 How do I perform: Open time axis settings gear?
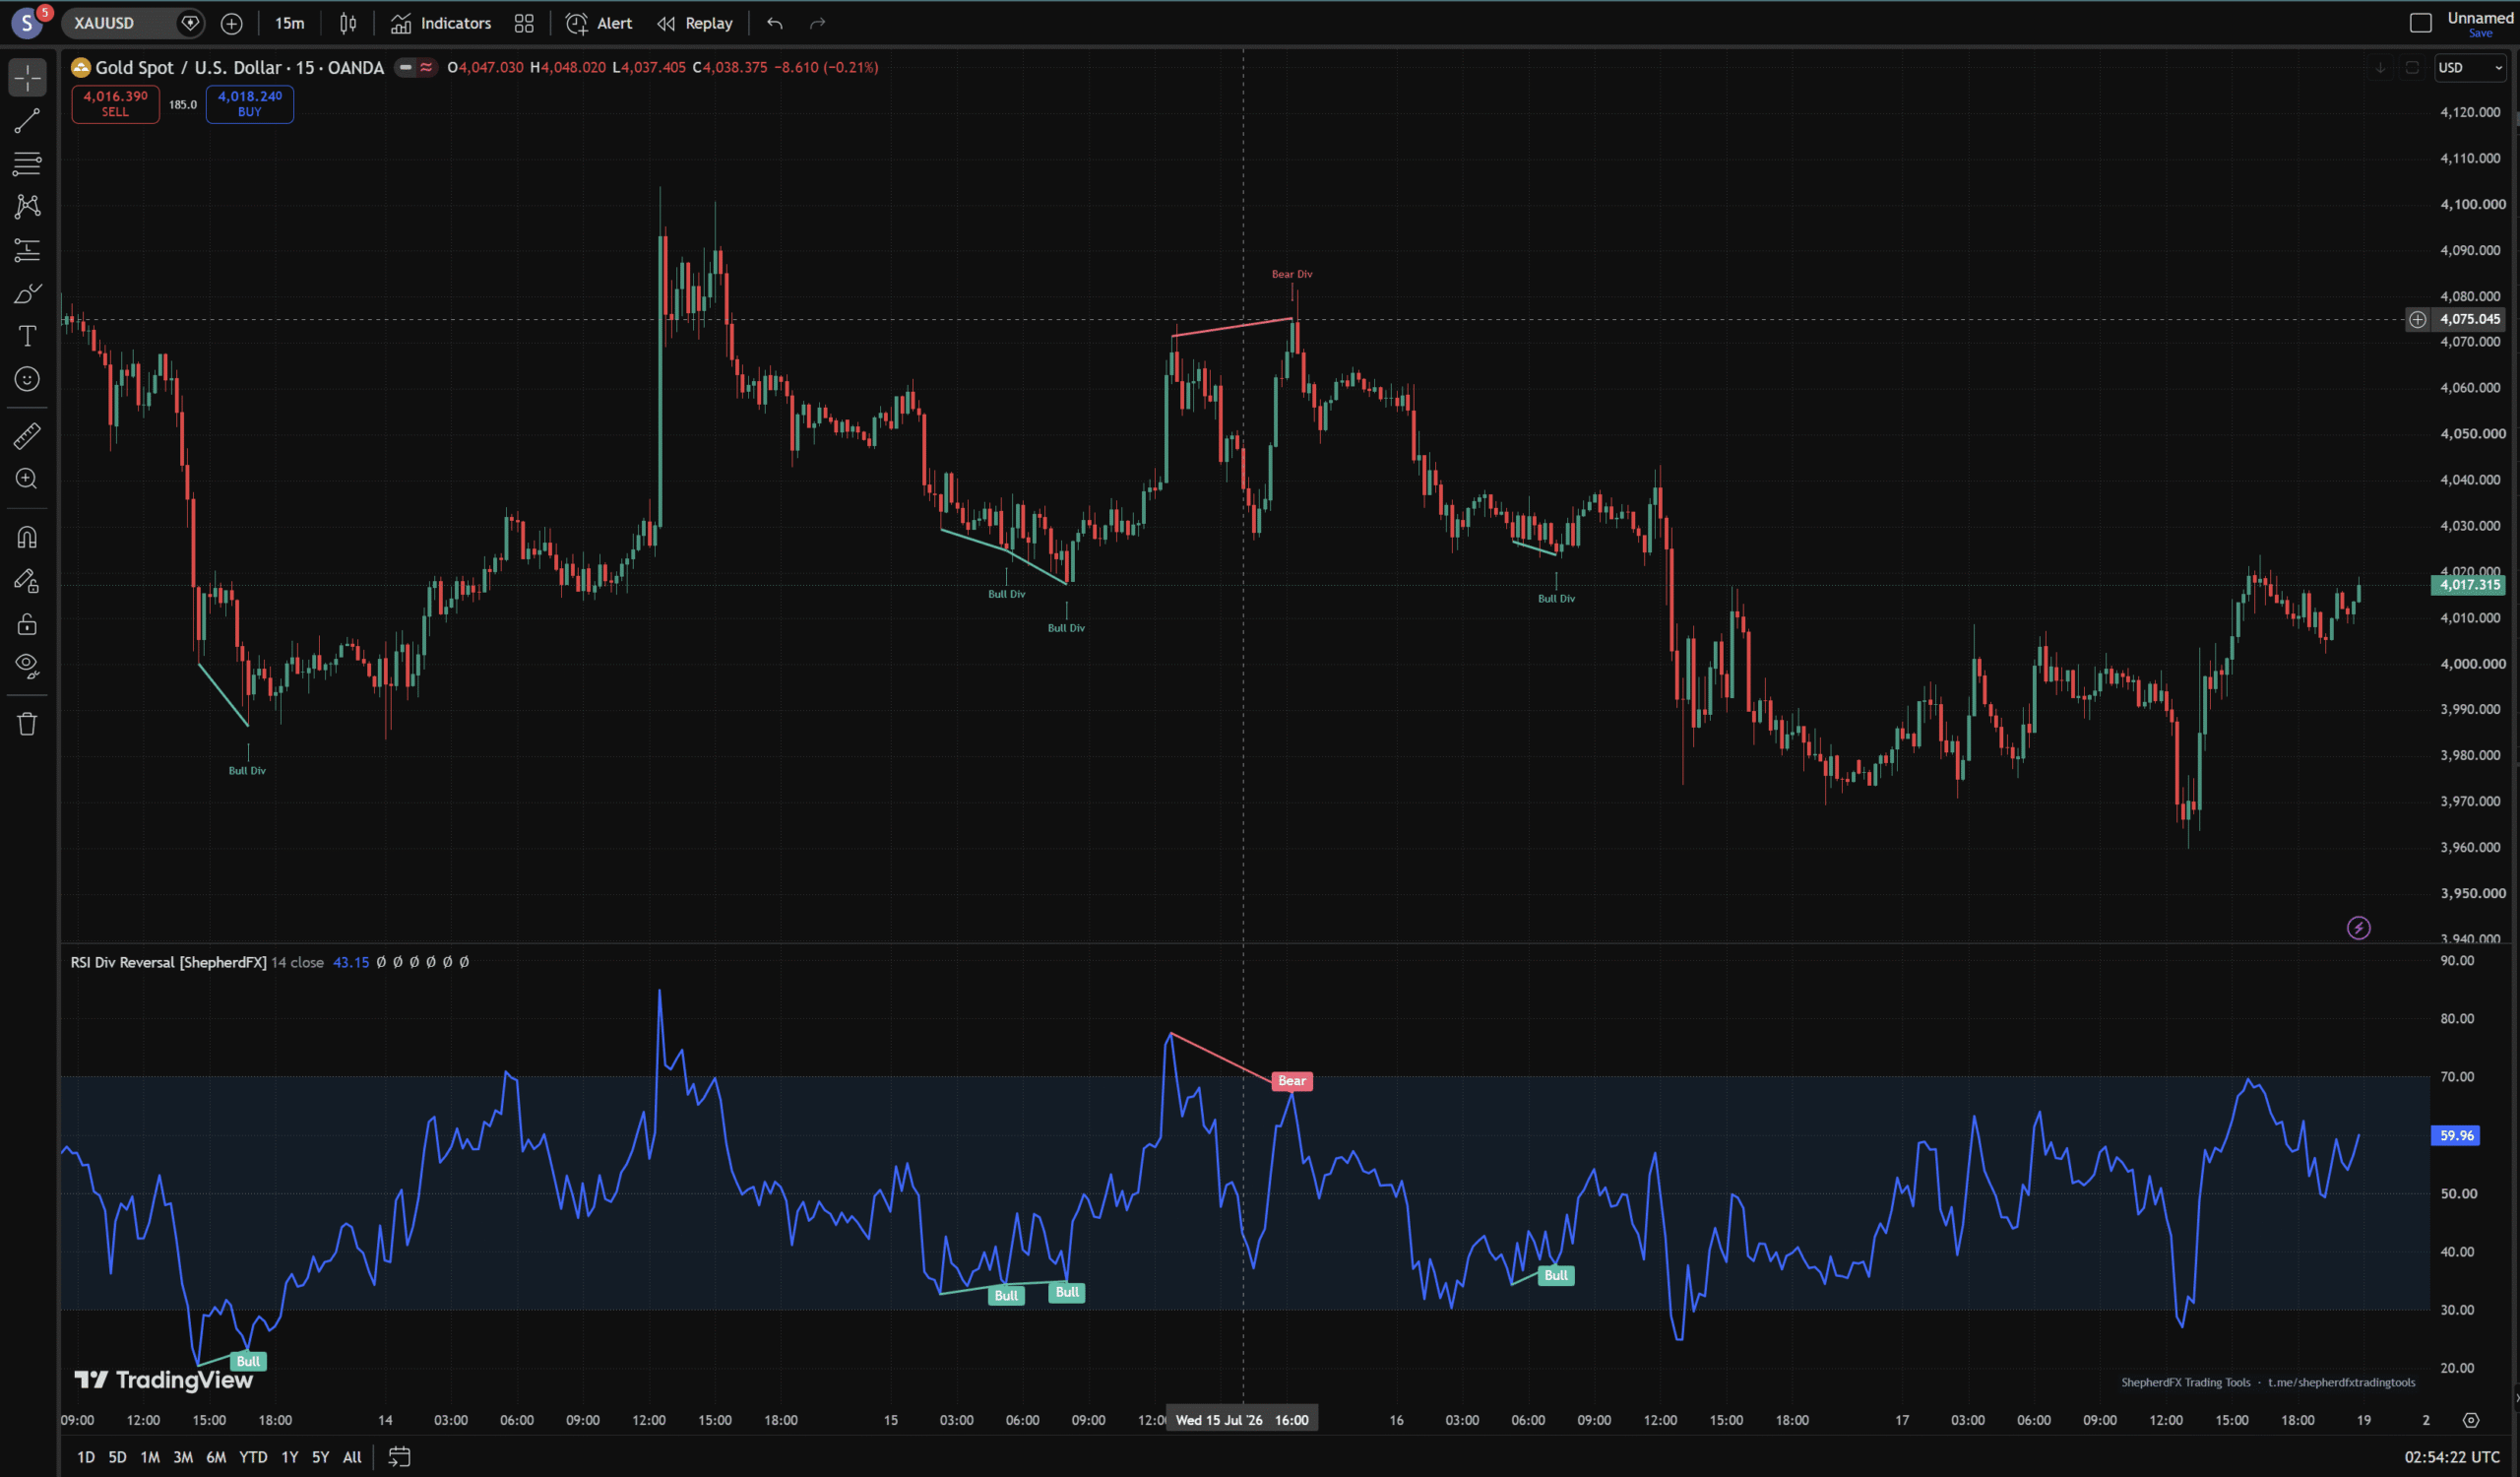point(2470,1420)
